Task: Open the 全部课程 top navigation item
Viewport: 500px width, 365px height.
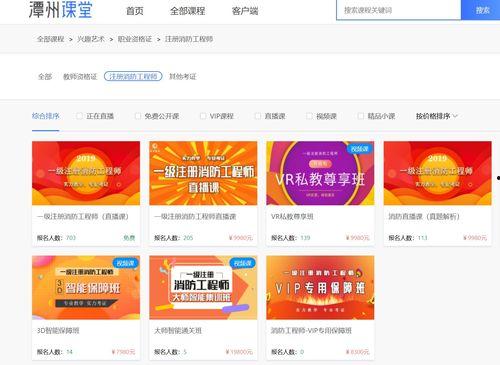Action: pos(187,11)
